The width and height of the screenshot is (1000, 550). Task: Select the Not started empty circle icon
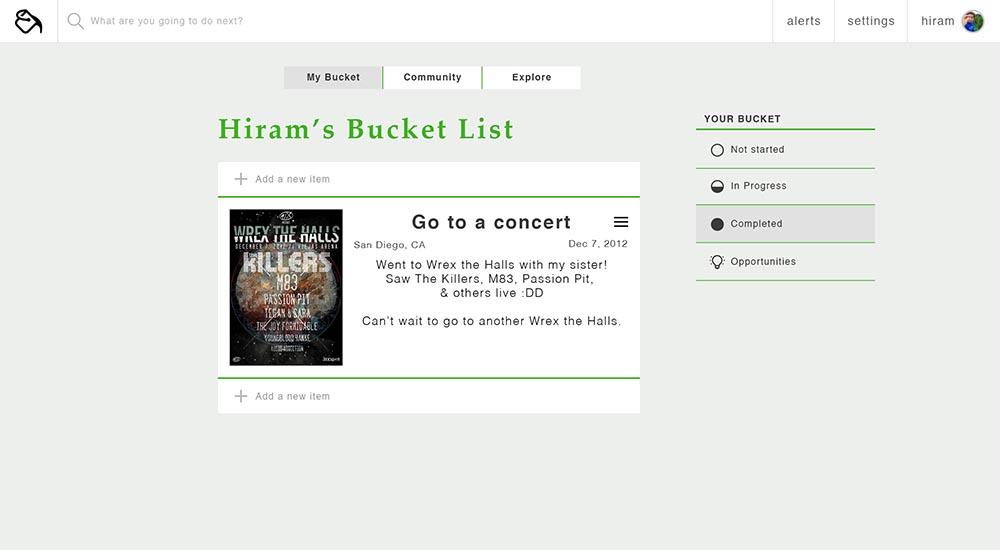(717, 150)
